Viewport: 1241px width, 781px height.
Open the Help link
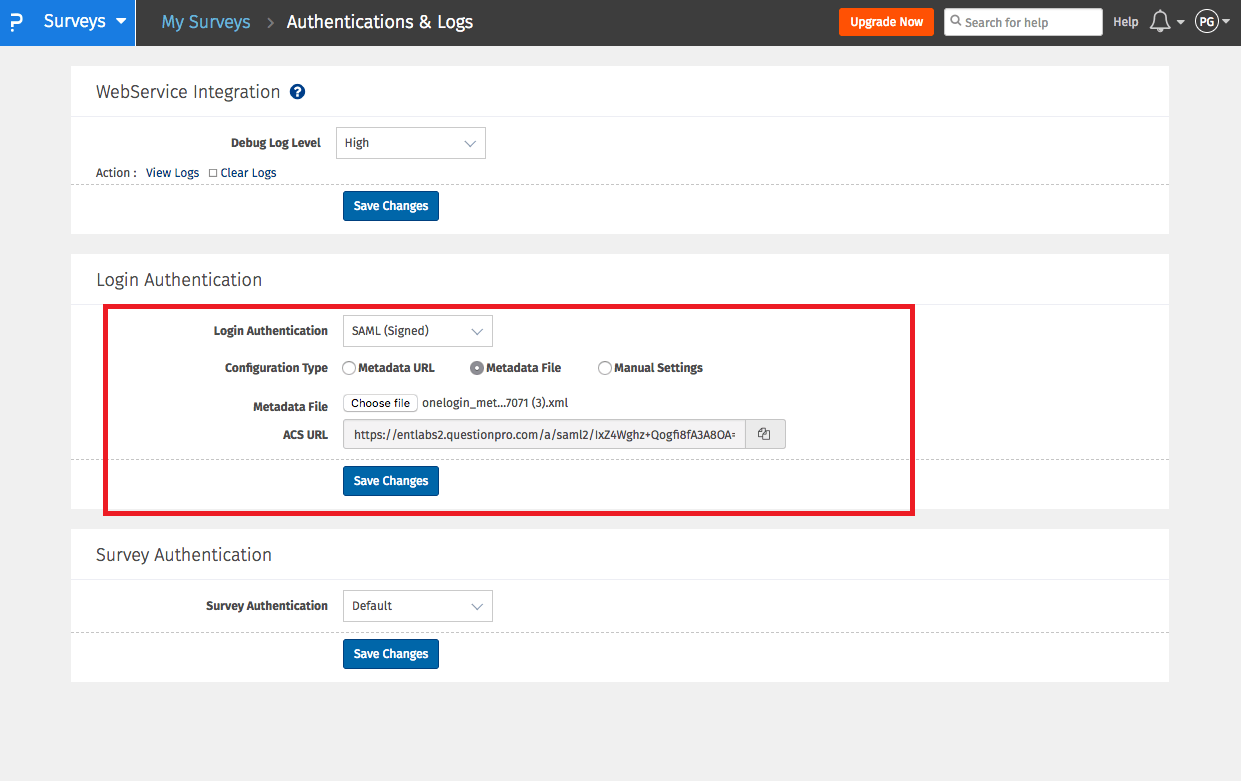tap(1126, 22)
